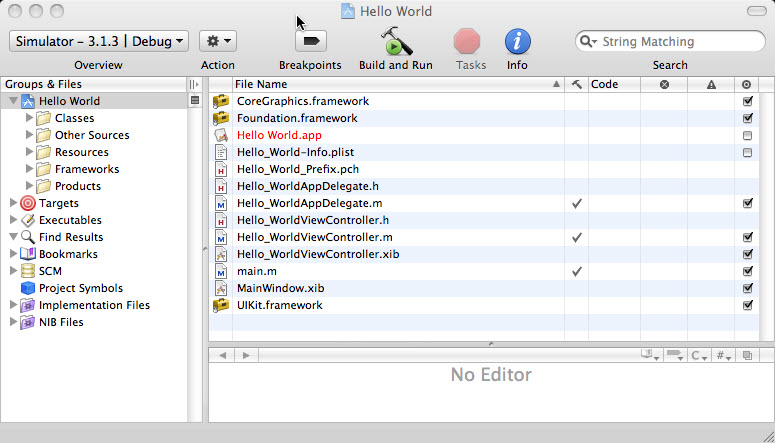Uncheck target box for Hello_WorldViewController.xib
Image resolution: width=775 pixels, height=443 pixels.
[747, 254]
